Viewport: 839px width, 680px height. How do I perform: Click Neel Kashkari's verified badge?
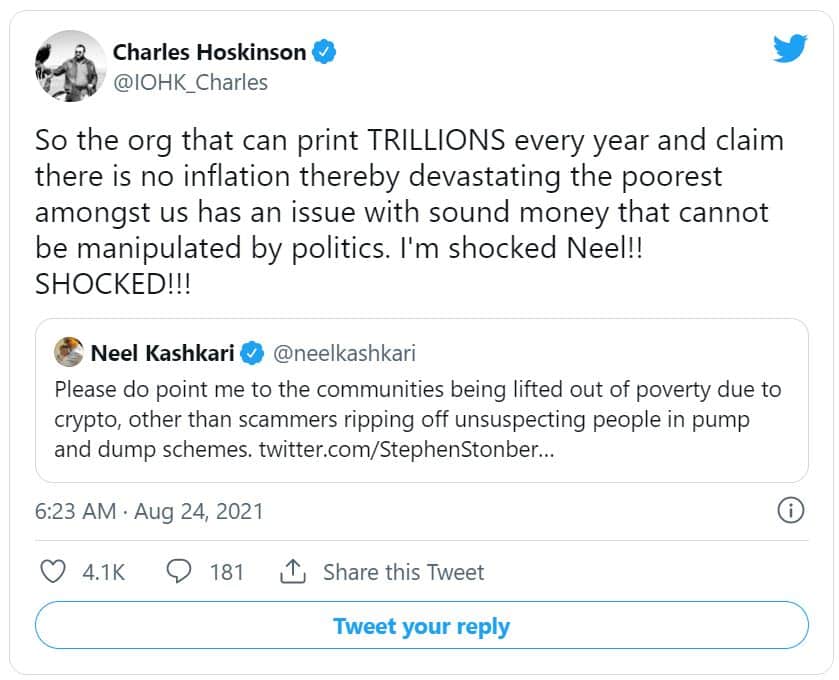(253, 353)
